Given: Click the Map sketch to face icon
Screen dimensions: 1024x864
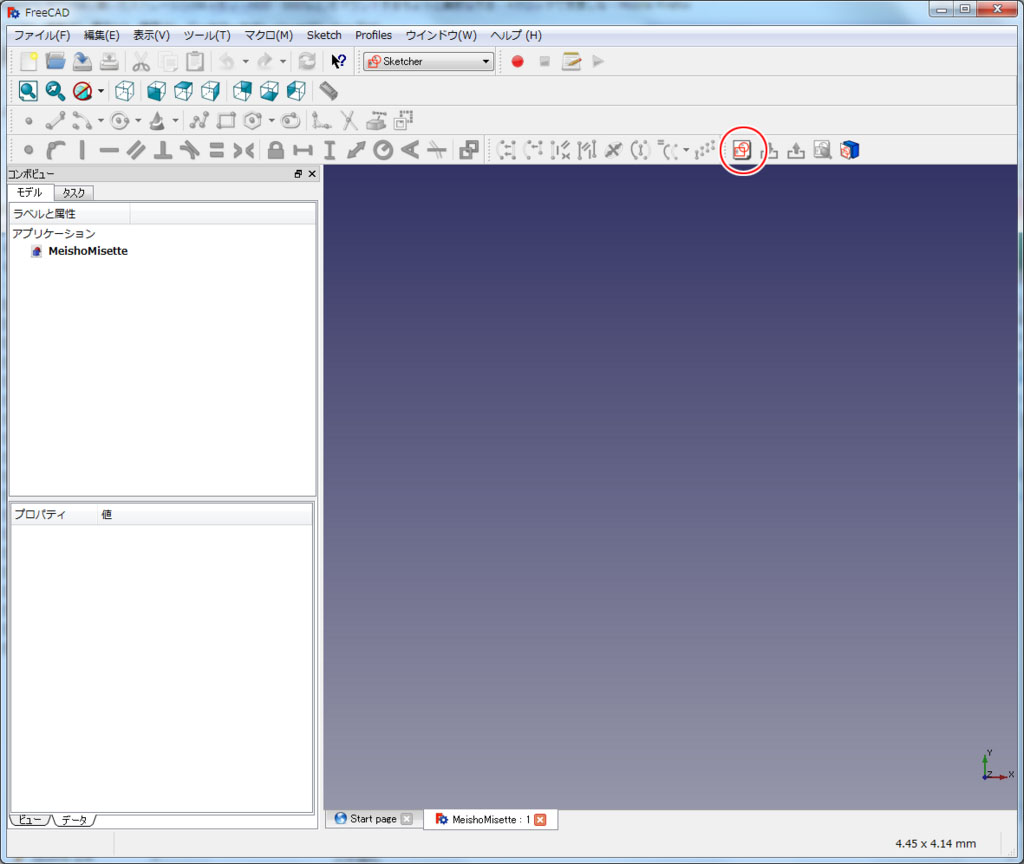Looking at the screenshot, I should 850,150.
